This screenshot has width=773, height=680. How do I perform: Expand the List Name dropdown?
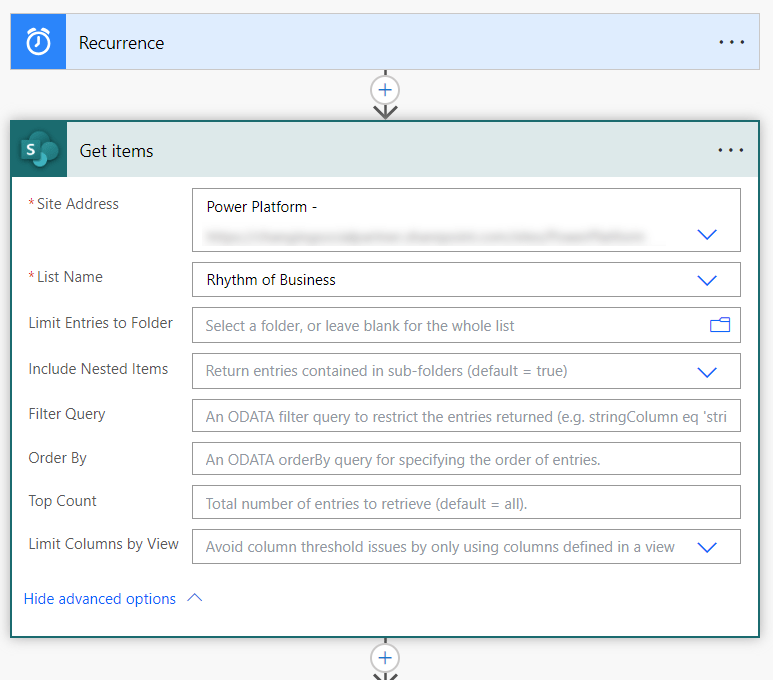(x=707, y=280)
